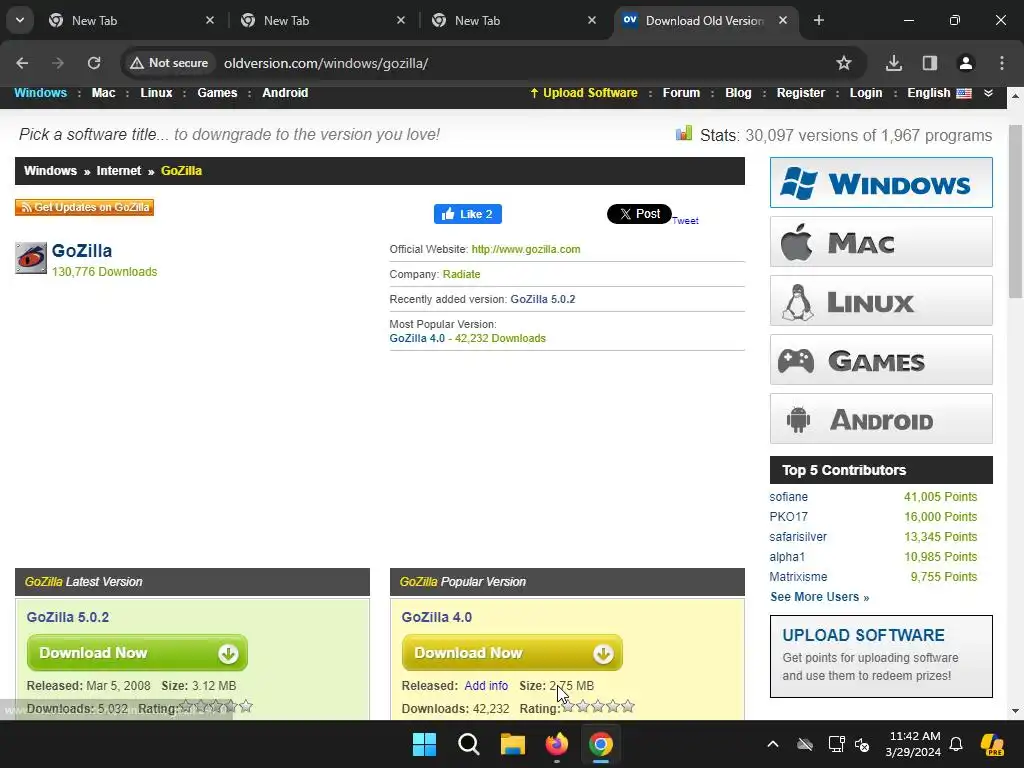Select the Games controller banner
Viewport: 1024px width, 768px height.
(881, 360)
